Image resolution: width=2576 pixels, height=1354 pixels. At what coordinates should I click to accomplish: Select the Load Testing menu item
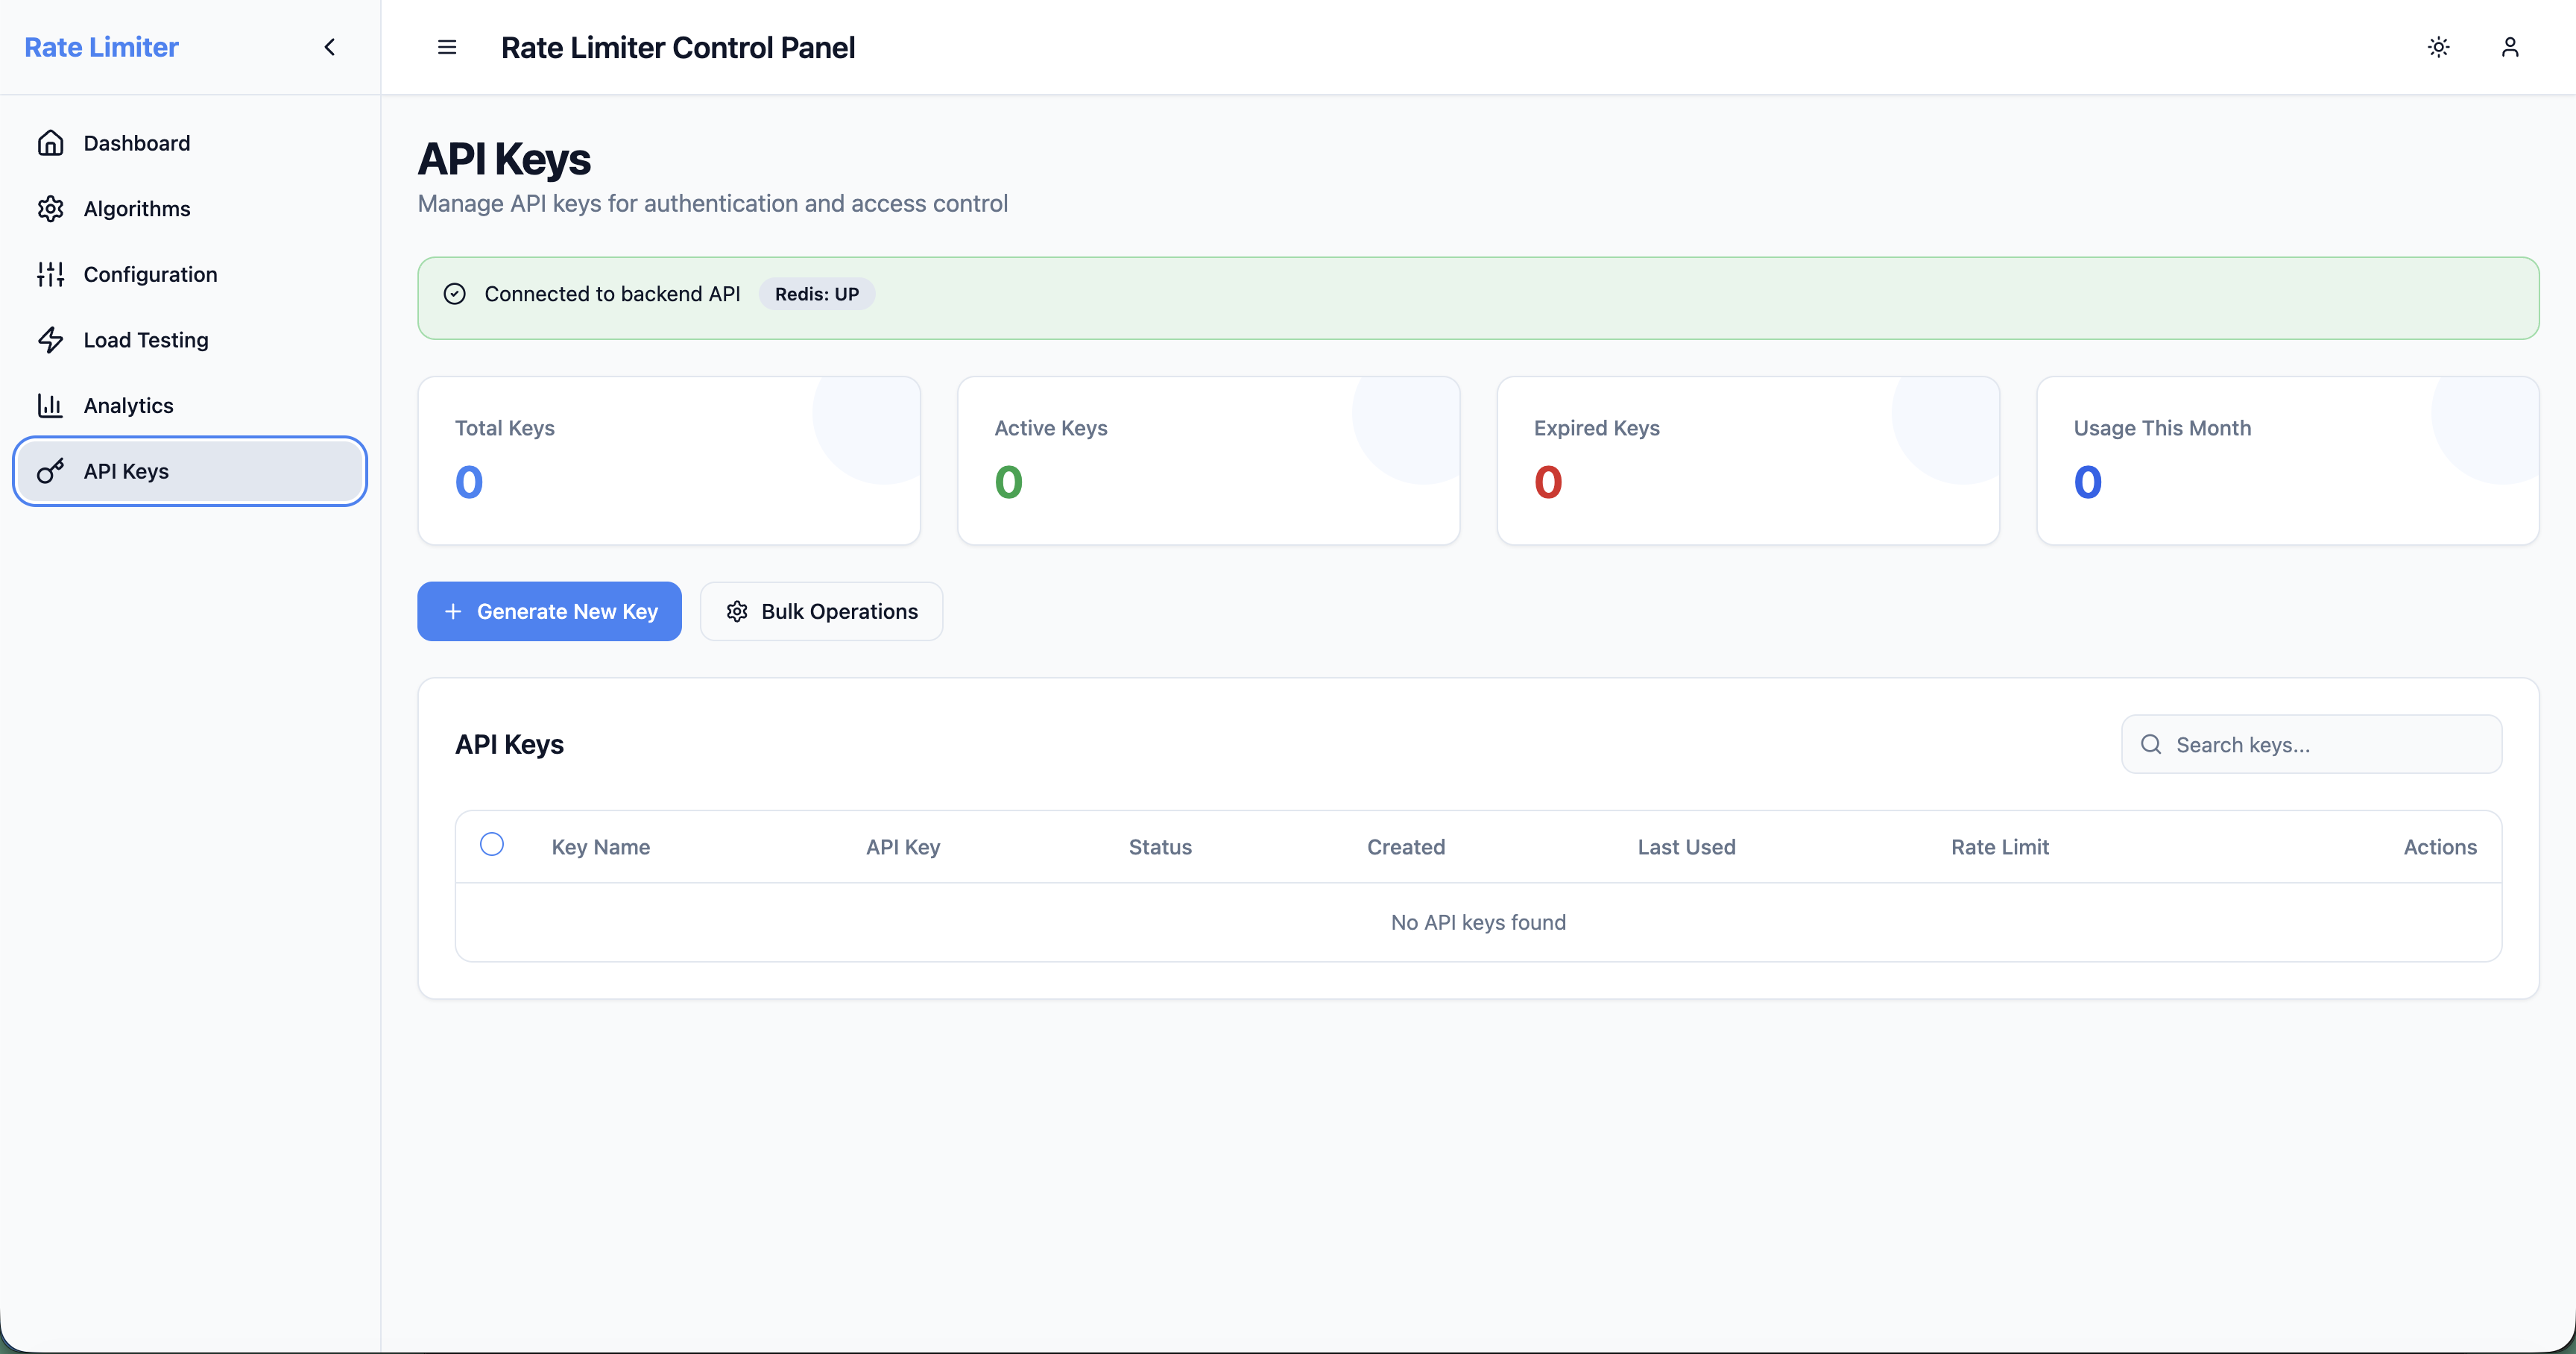[x=190, y=340]
